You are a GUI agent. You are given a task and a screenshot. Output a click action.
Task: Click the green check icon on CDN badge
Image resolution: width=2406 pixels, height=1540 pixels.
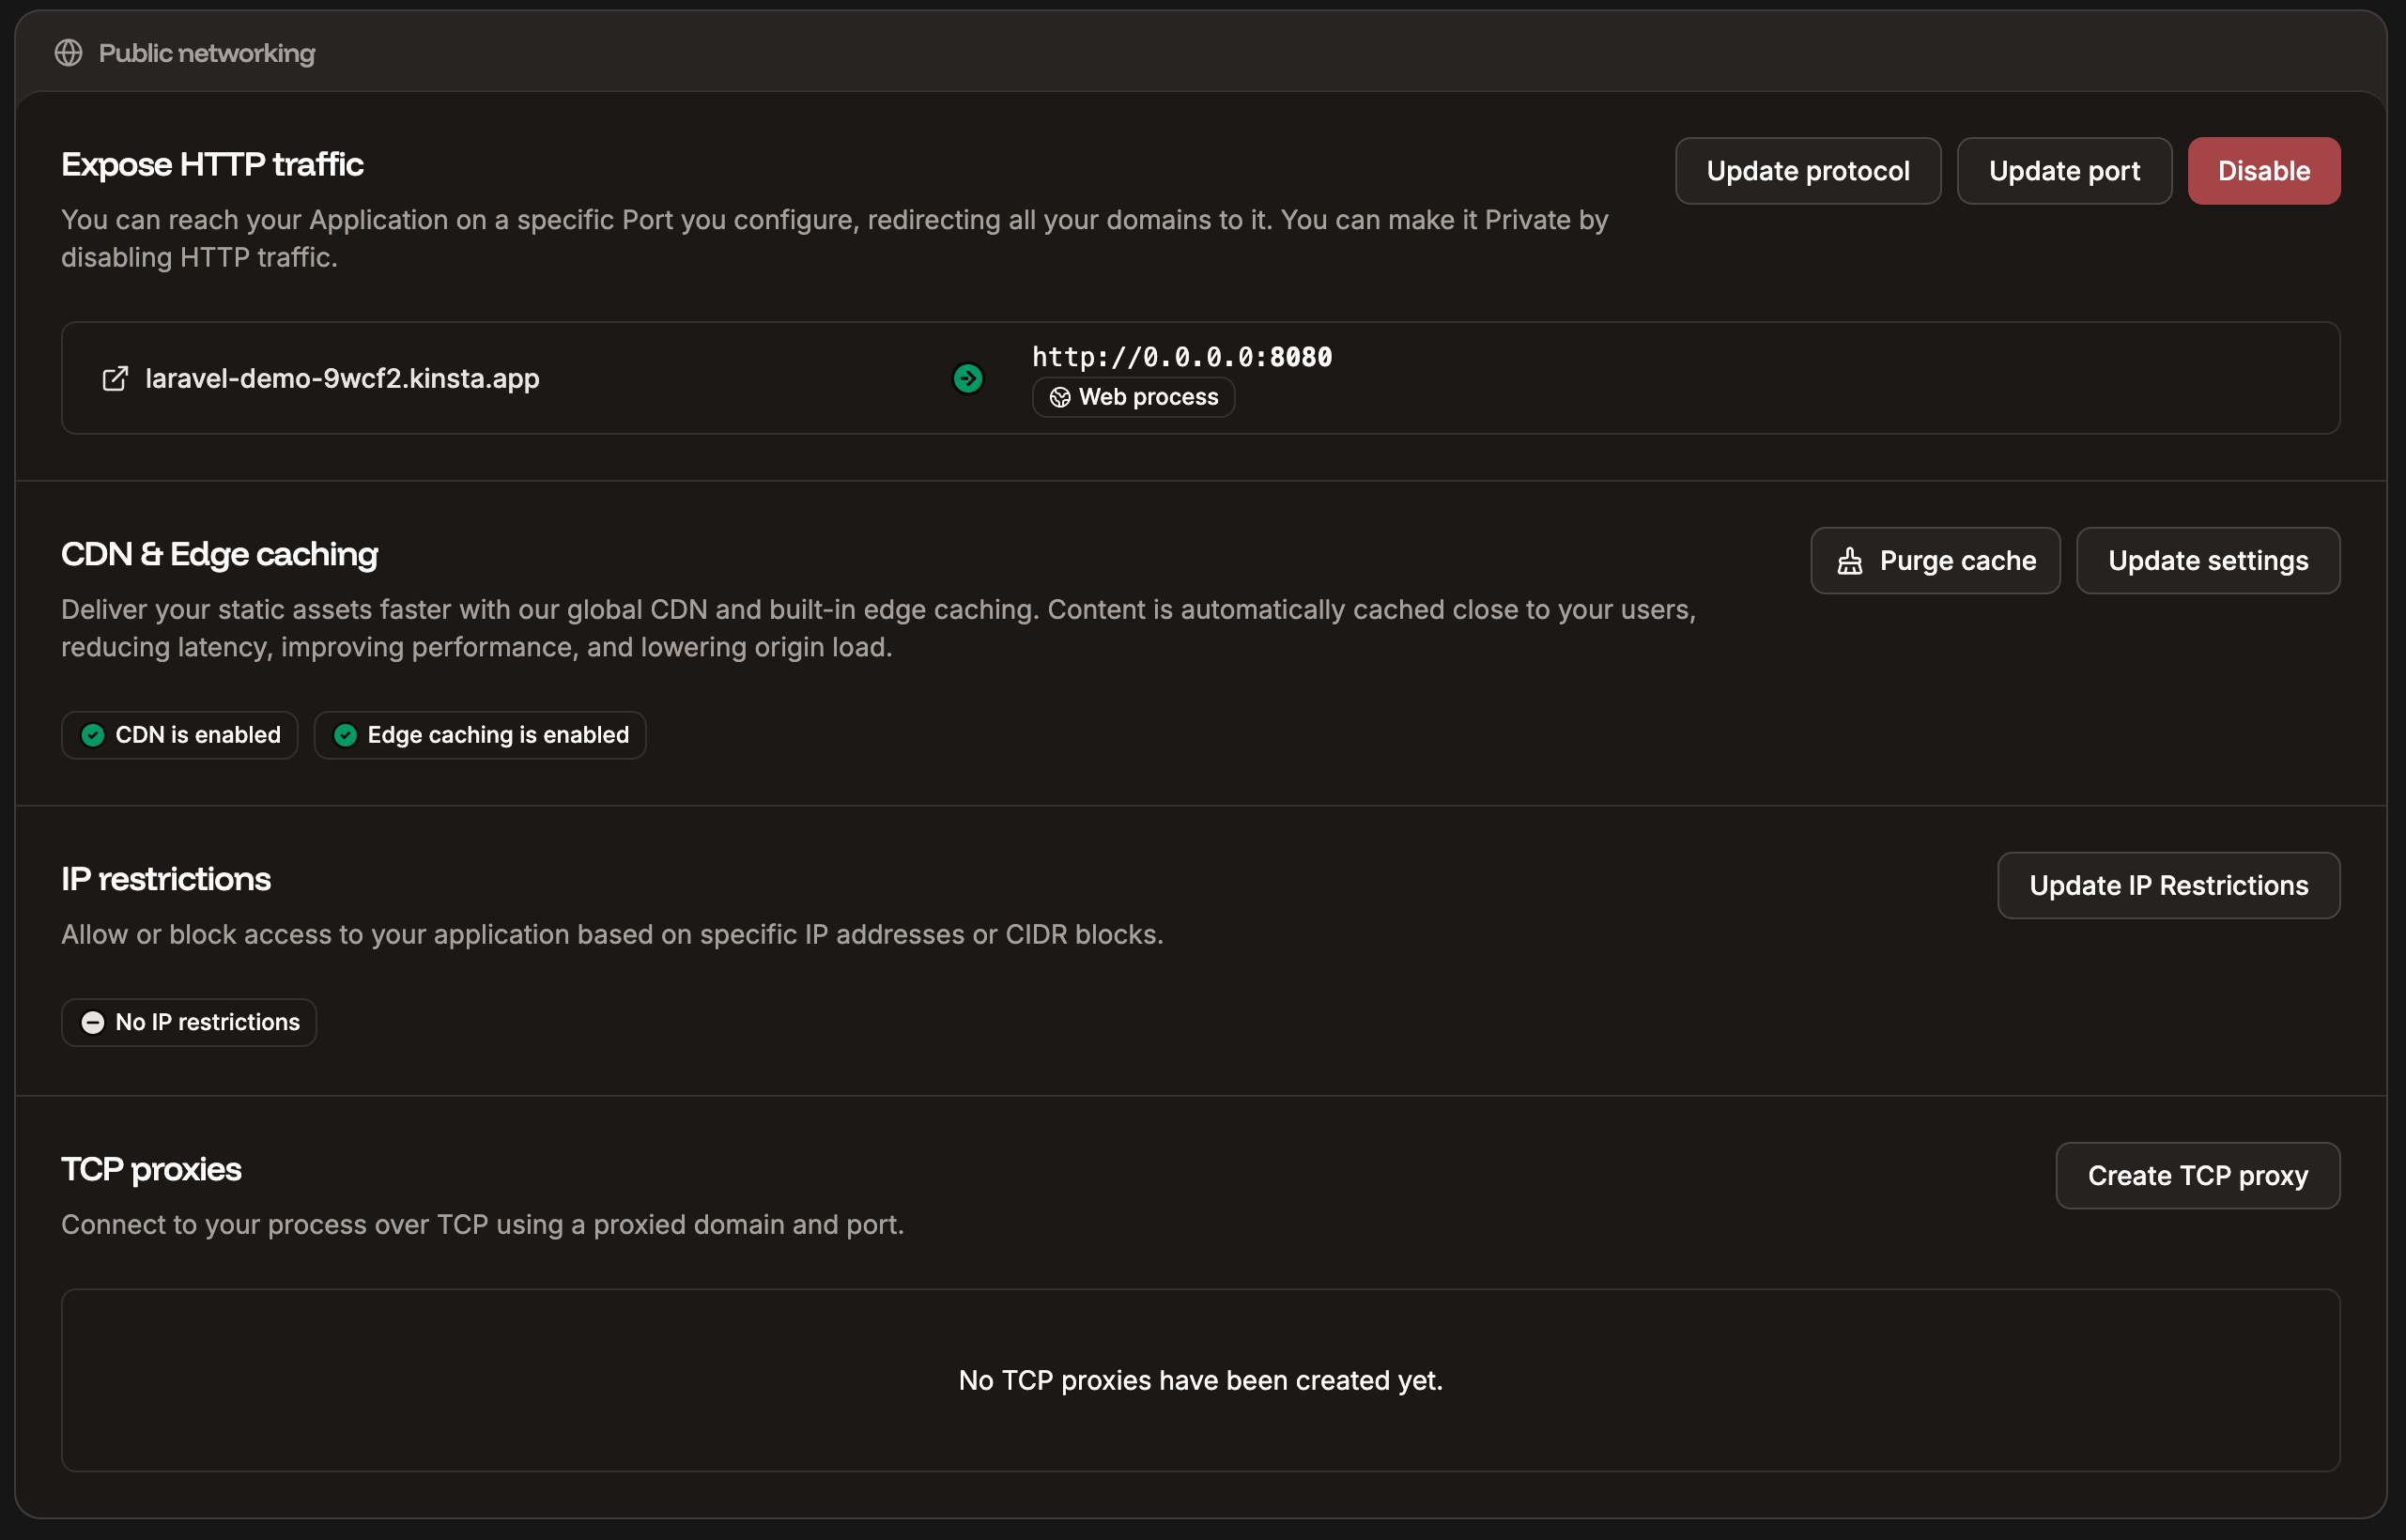pos(93,735)
